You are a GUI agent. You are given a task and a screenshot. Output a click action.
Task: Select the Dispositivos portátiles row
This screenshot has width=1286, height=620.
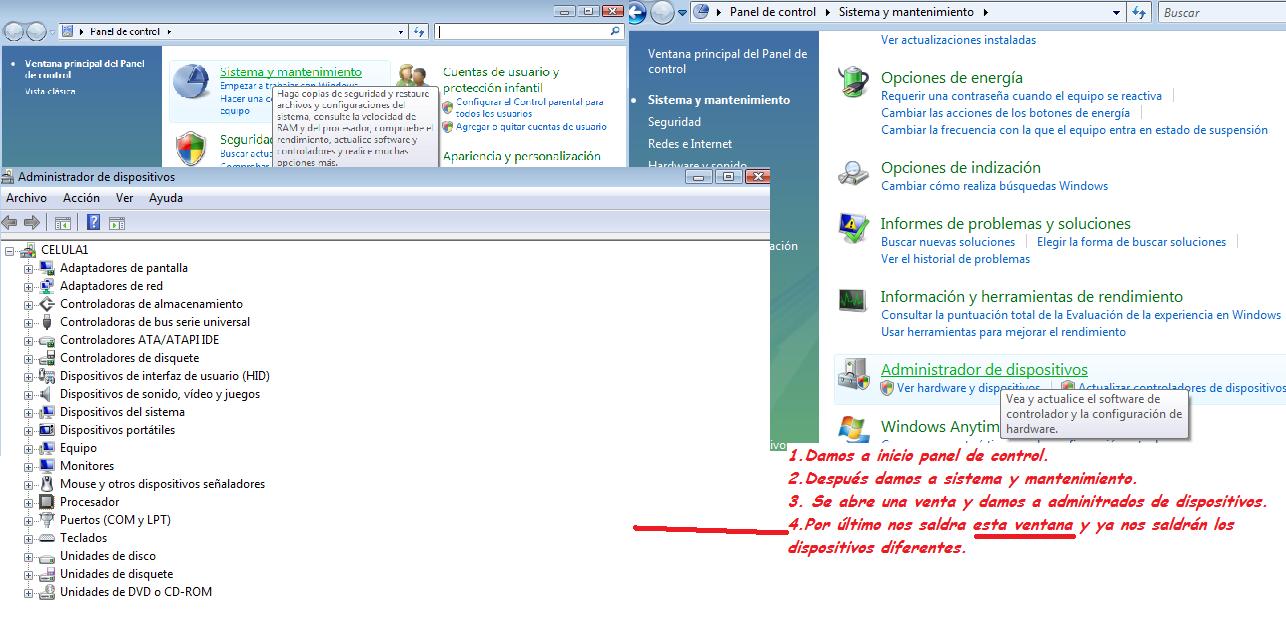coord(117,430)
